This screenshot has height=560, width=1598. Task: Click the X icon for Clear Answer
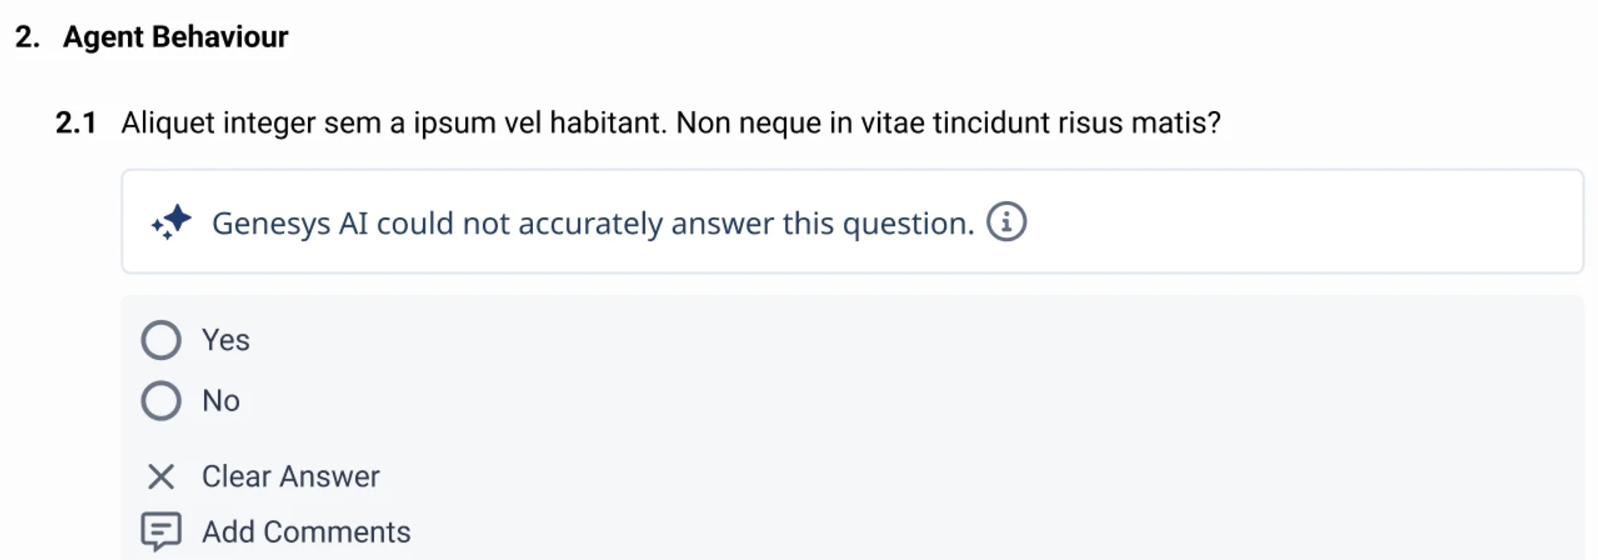(x=161, y=477)
